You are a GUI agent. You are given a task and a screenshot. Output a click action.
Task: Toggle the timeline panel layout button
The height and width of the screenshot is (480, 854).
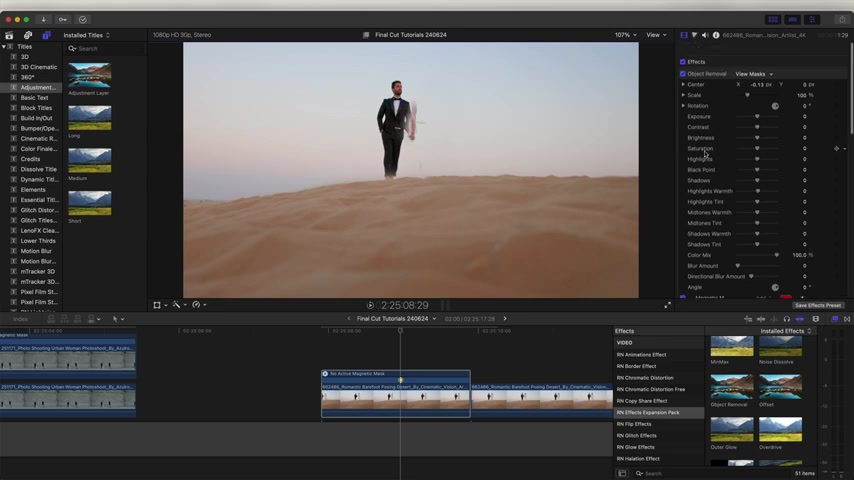point(792,20)
